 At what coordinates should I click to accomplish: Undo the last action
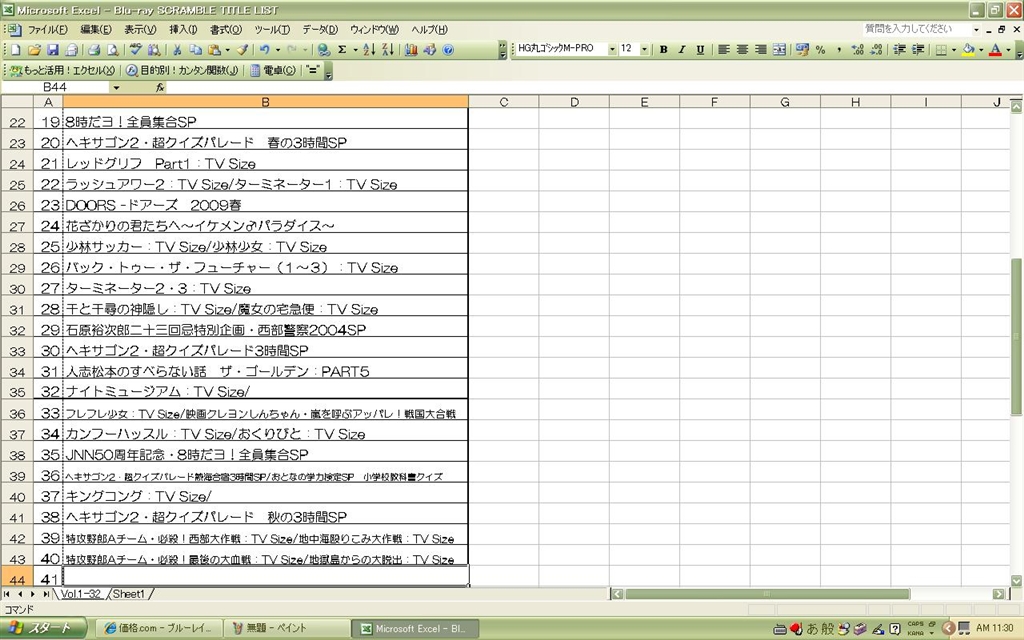(264, 50)
